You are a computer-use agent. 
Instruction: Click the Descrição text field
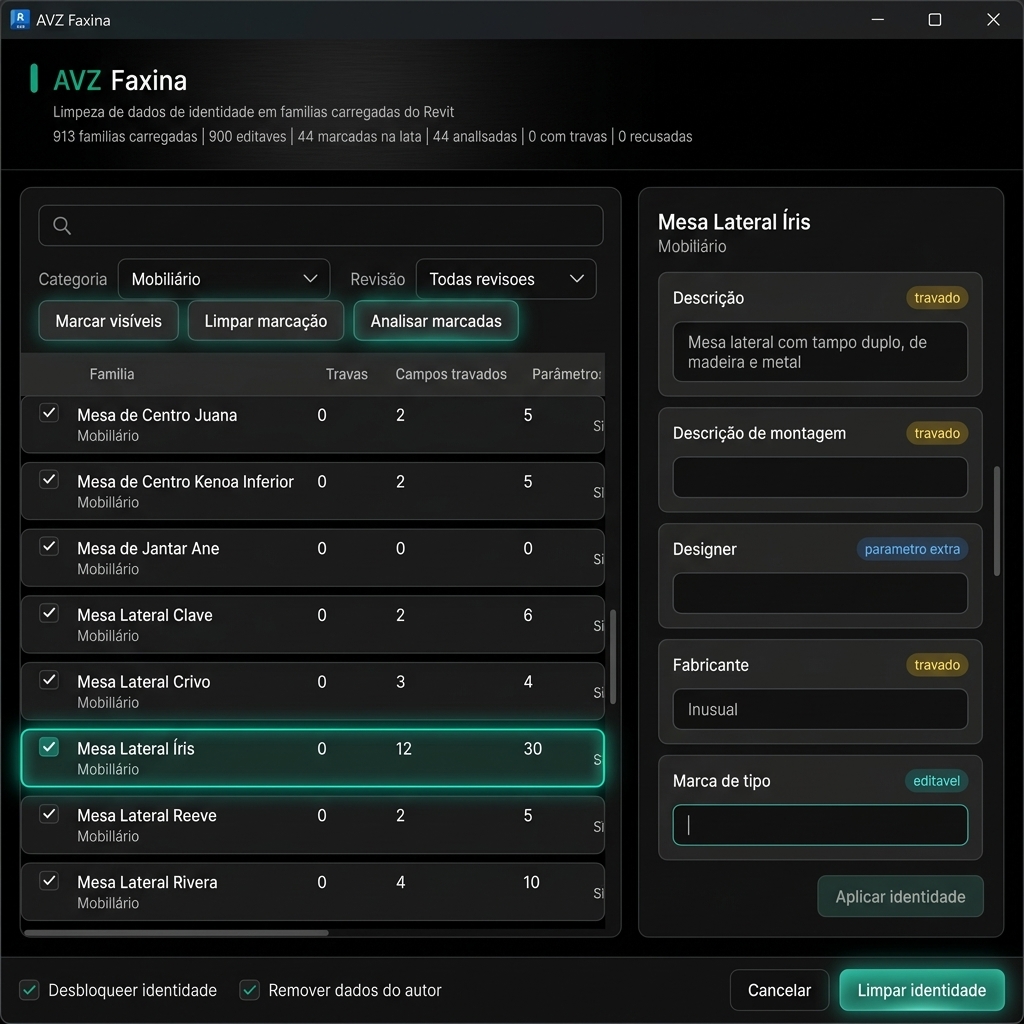click(x=820, y=351)
